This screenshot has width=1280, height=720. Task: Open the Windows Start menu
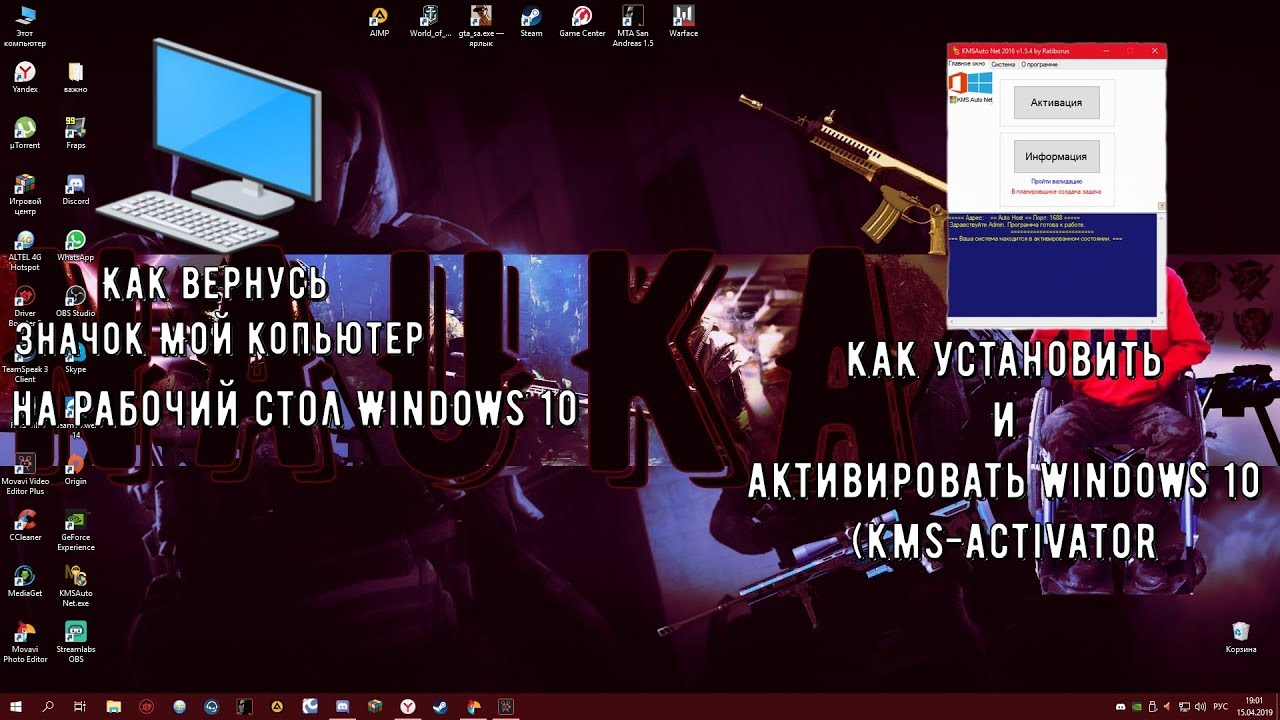pyautogui.click(x=16, y=706)
